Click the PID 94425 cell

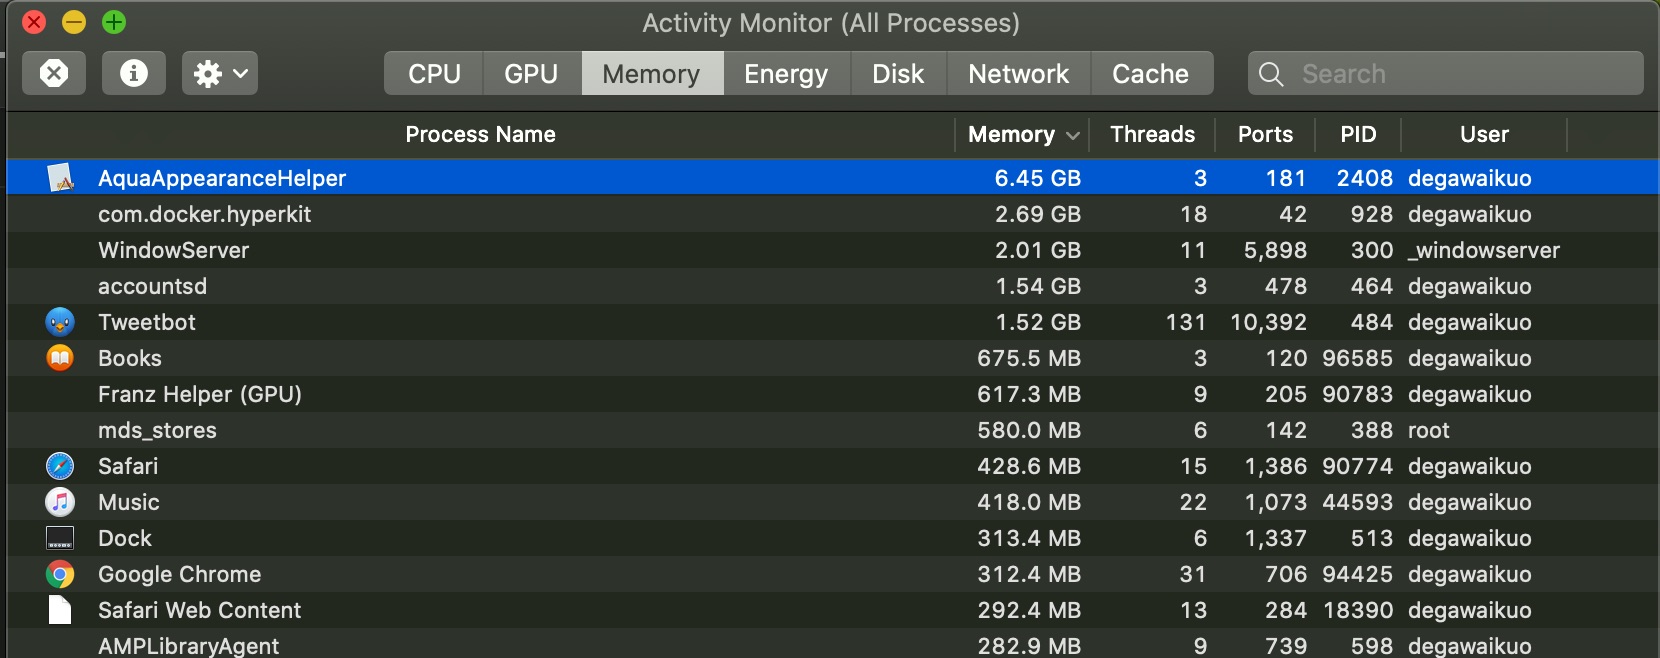(x=1358, y=574)
